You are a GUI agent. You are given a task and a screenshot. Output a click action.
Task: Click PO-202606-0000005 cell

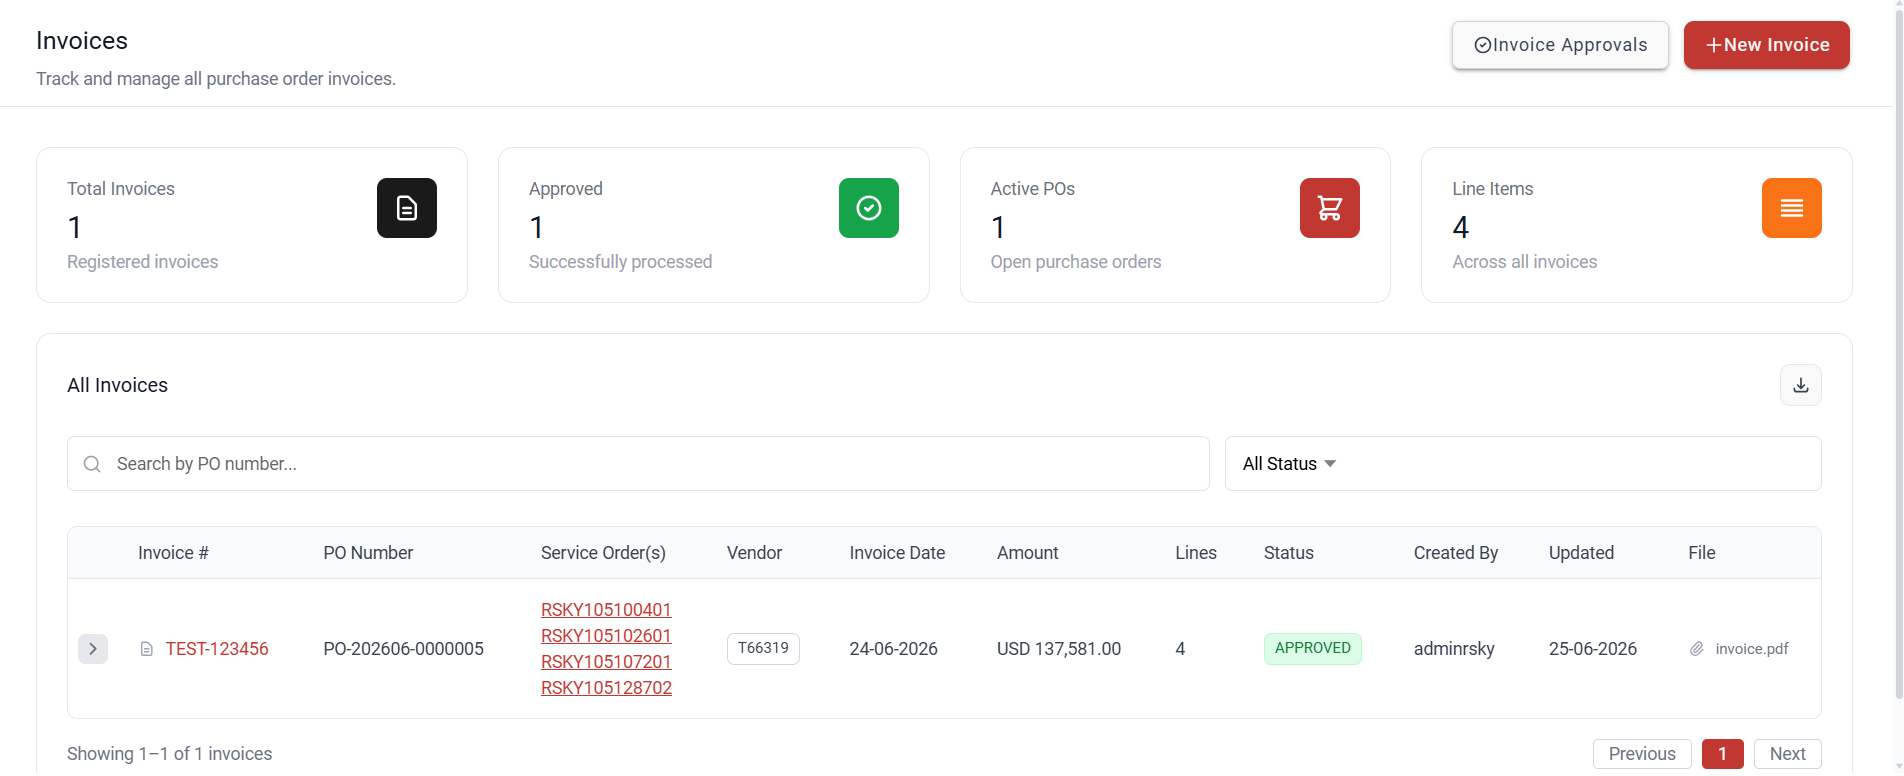[x=403, y=649]
